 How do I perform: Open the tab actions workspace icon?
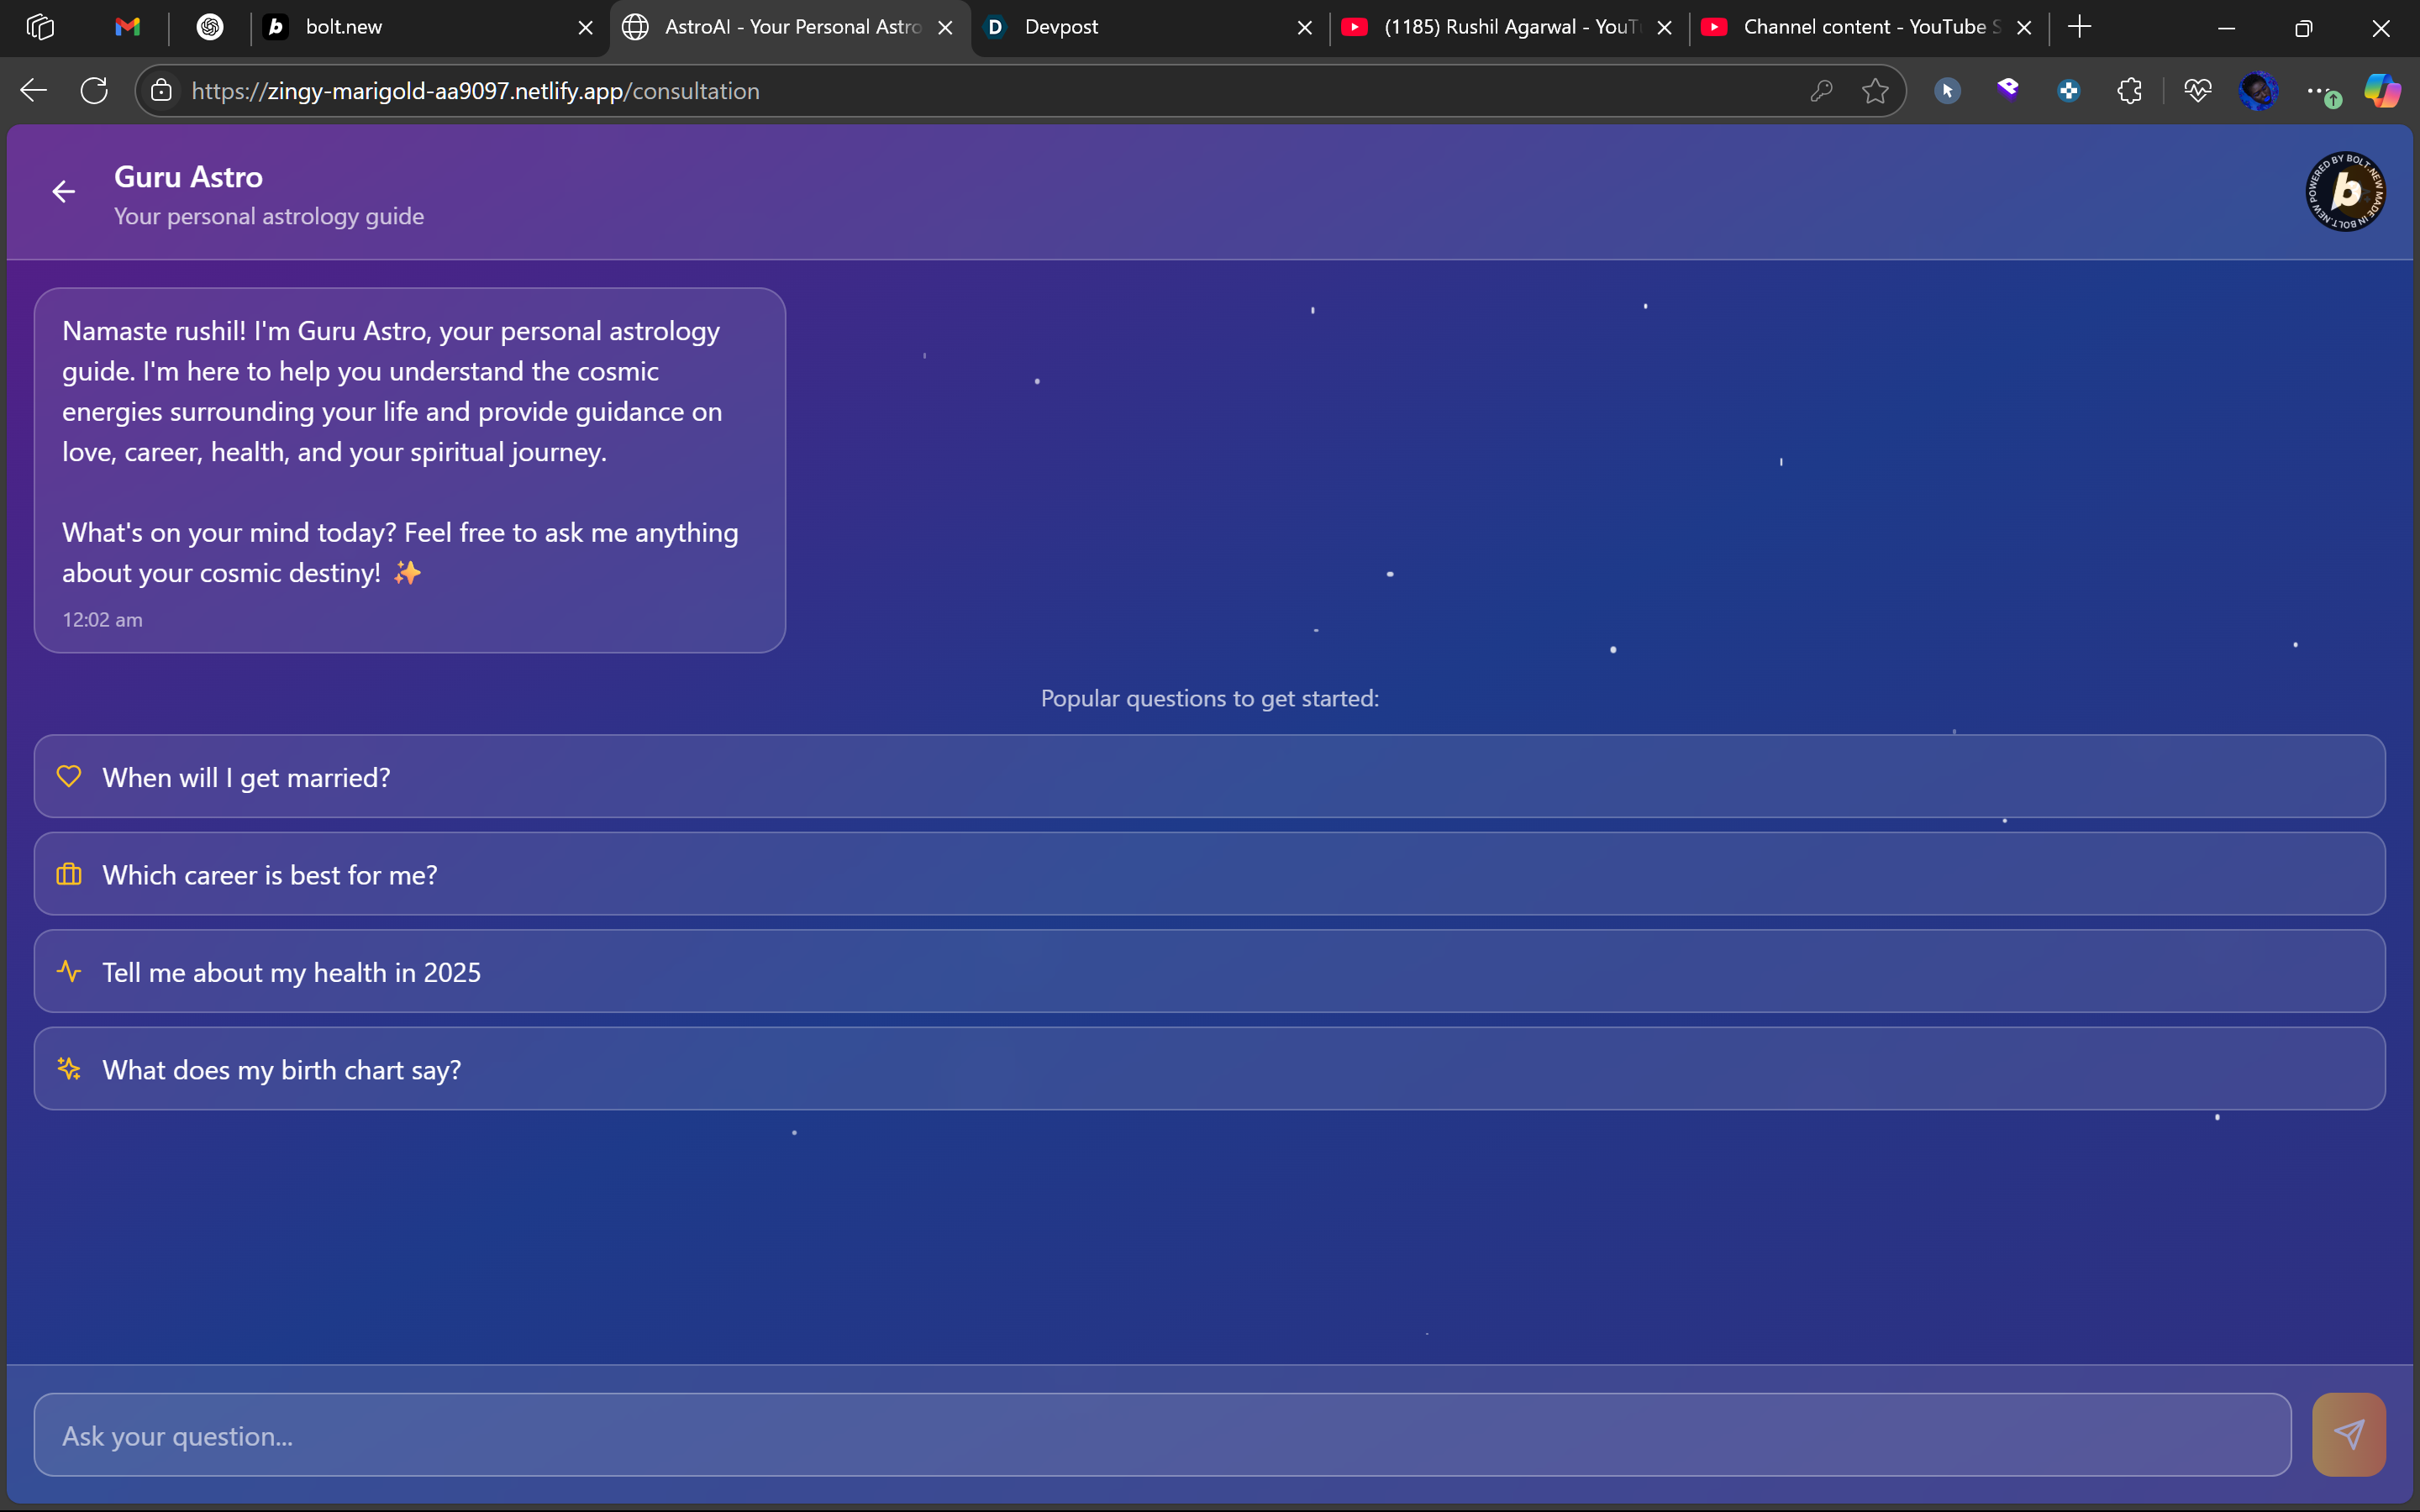click(x=40, y=27)
